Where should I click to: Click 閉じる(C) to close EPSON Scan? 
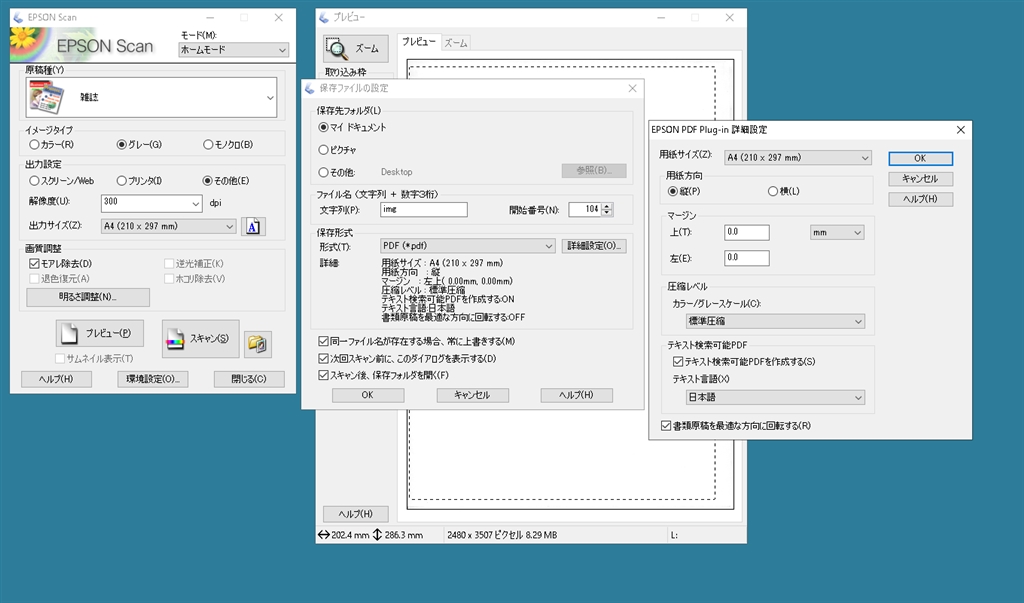click(x=249, y=379)
